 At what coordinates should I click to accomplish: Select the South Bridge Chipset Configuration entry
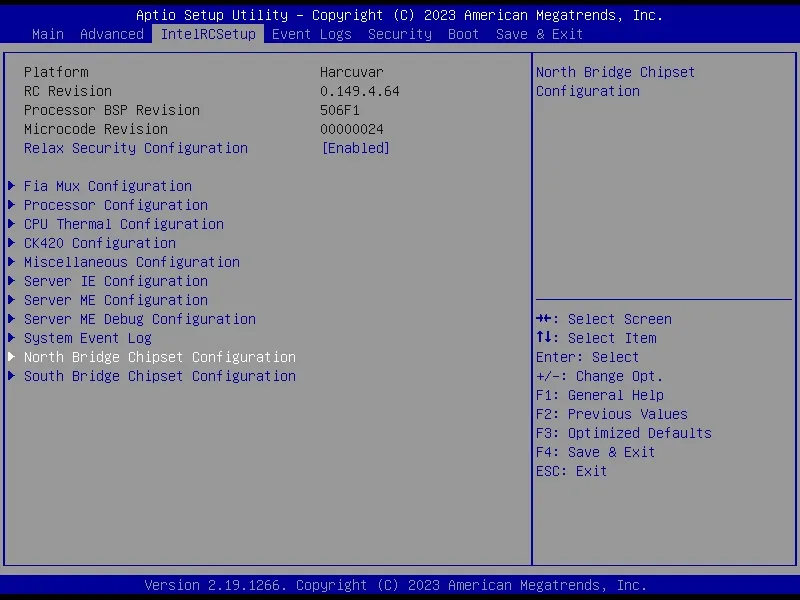[160, 376]
